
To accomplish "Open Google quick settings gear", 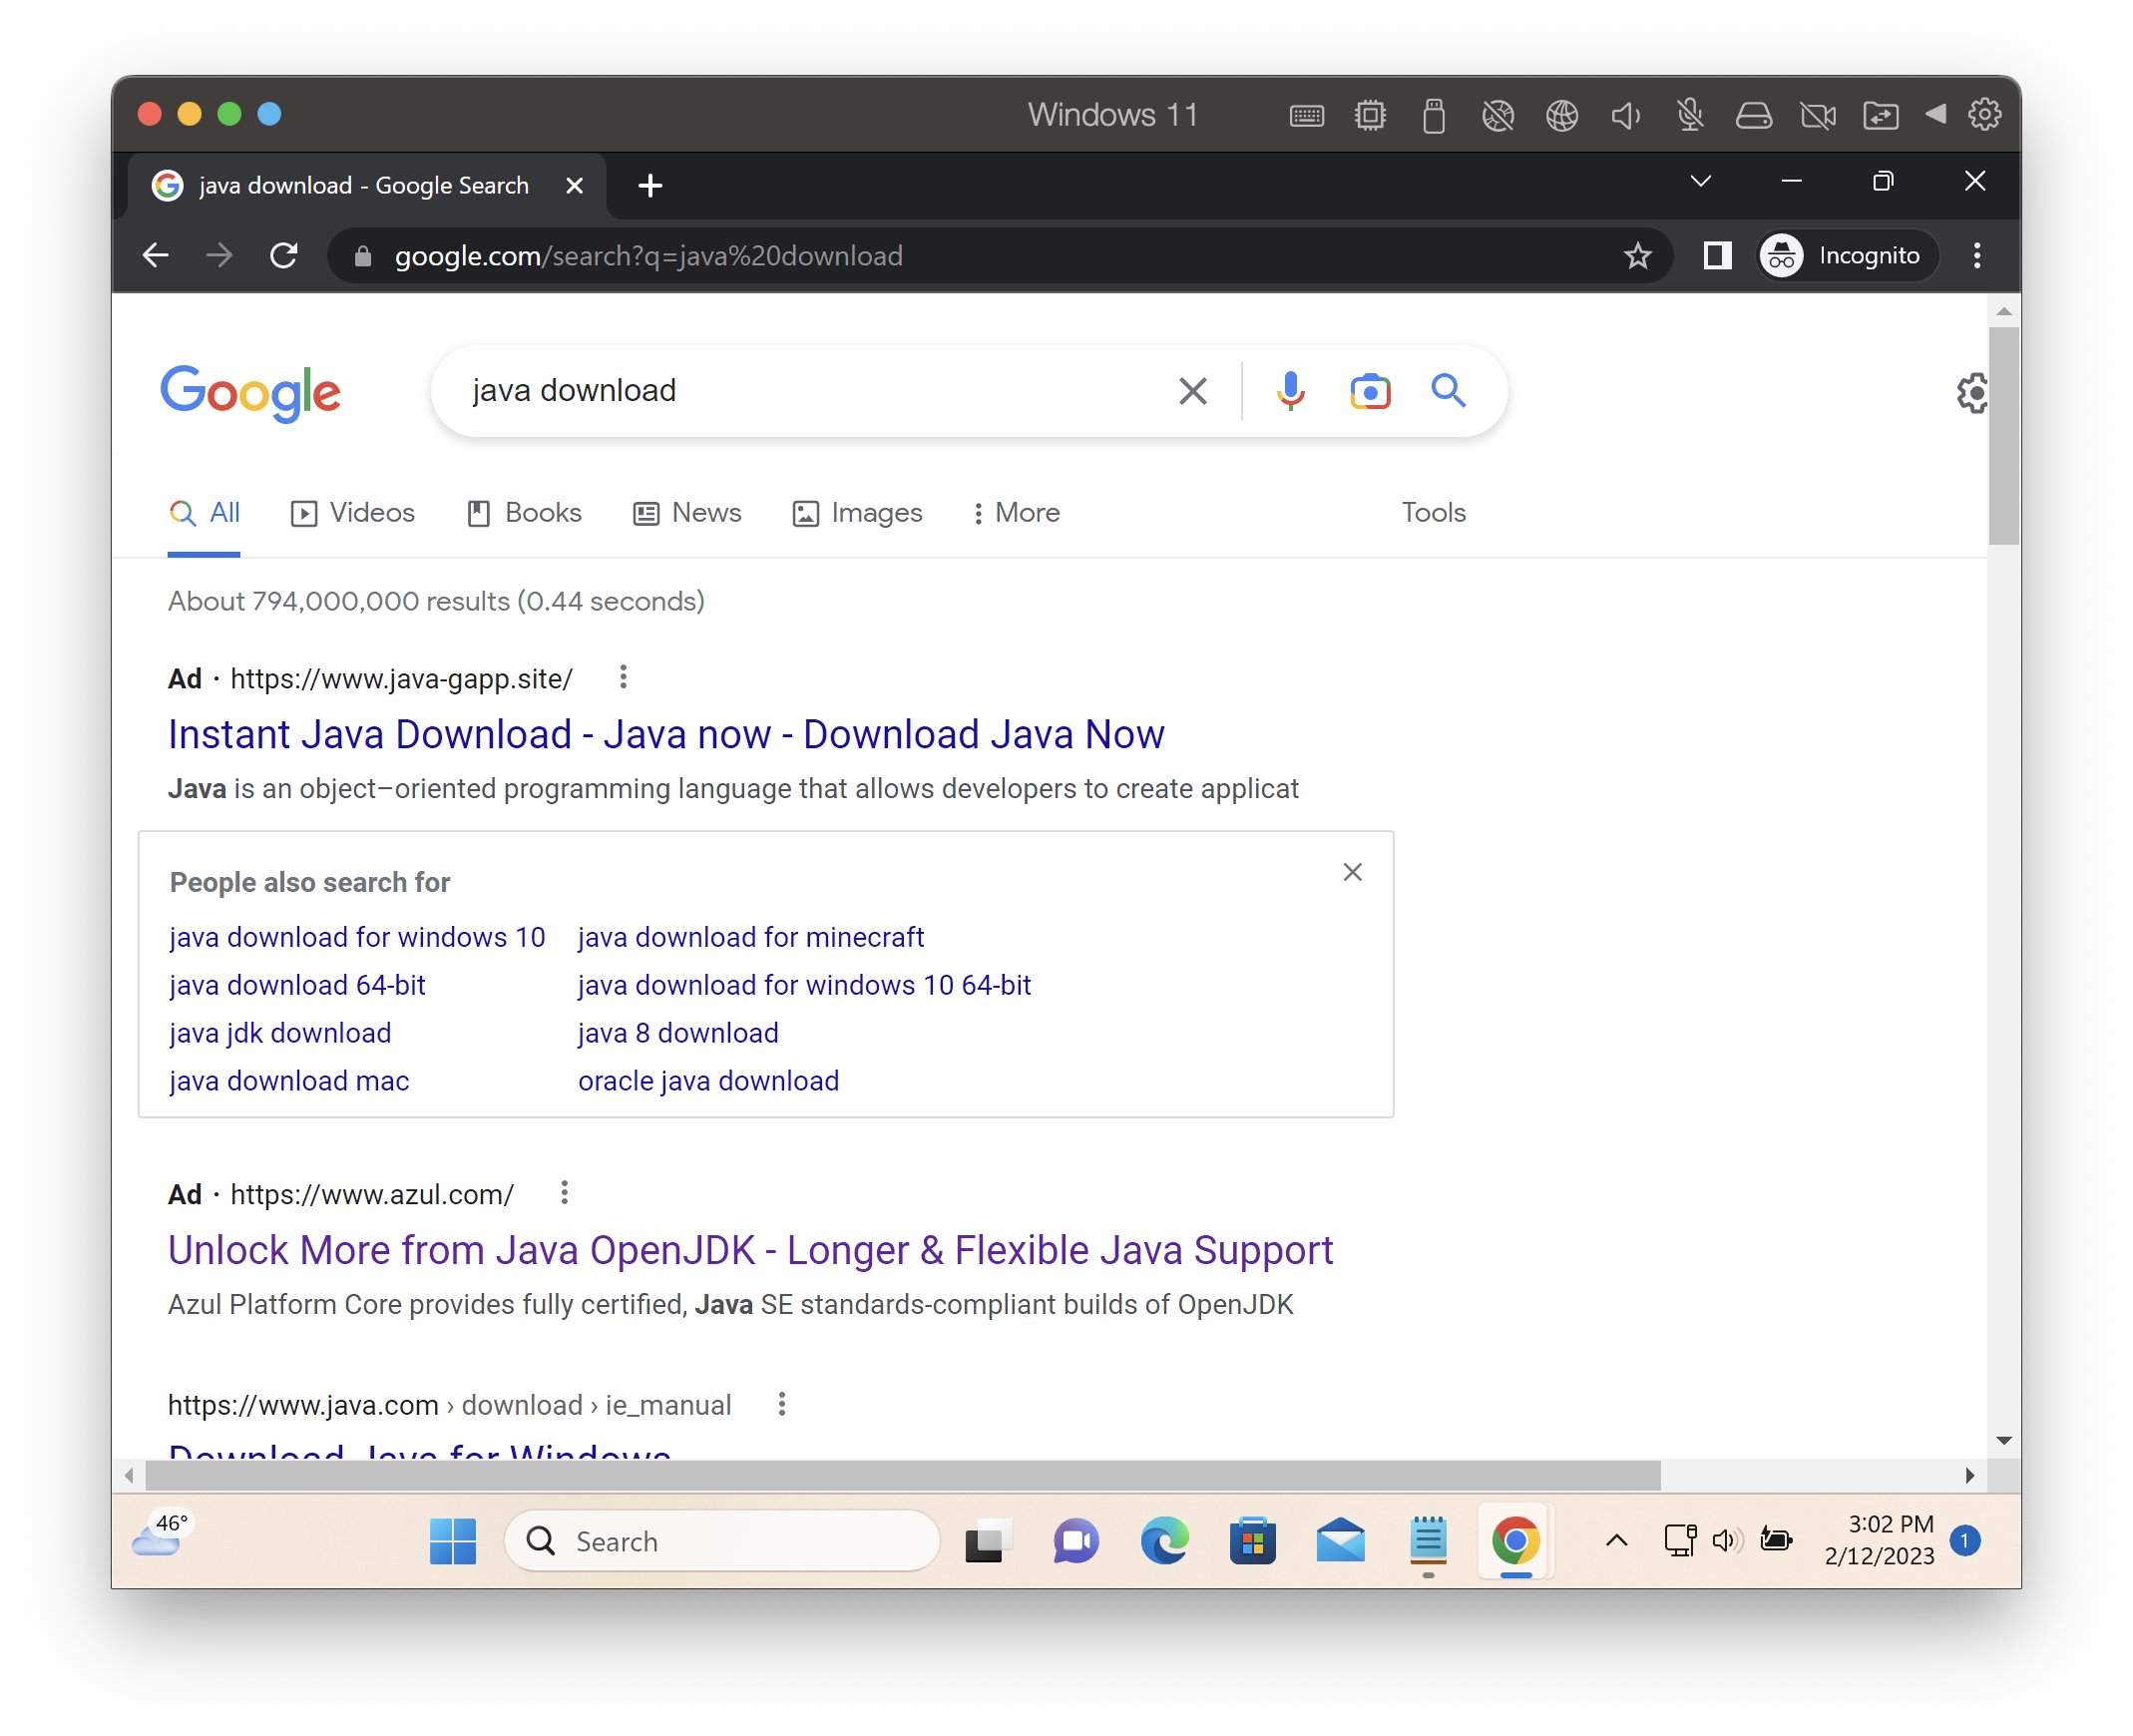I will (x=1970, y=393).
